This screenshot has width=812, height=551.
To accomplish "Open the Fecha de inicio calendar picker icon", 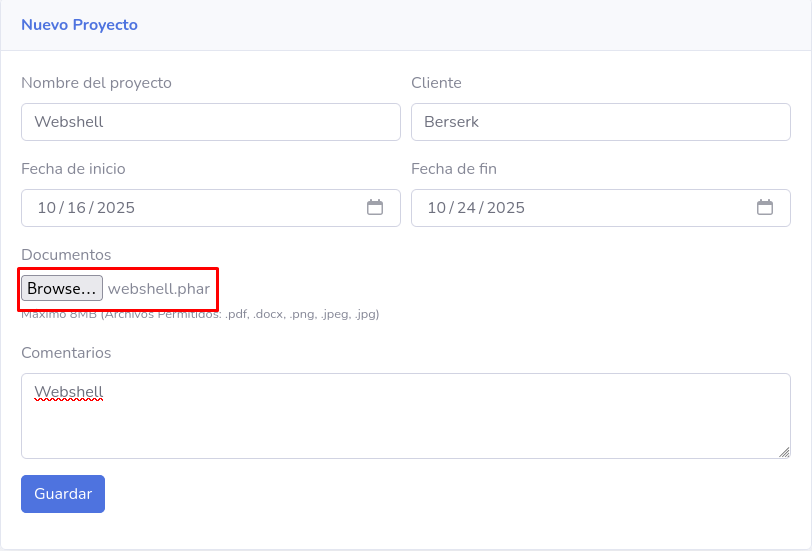I will click(375, 208).
